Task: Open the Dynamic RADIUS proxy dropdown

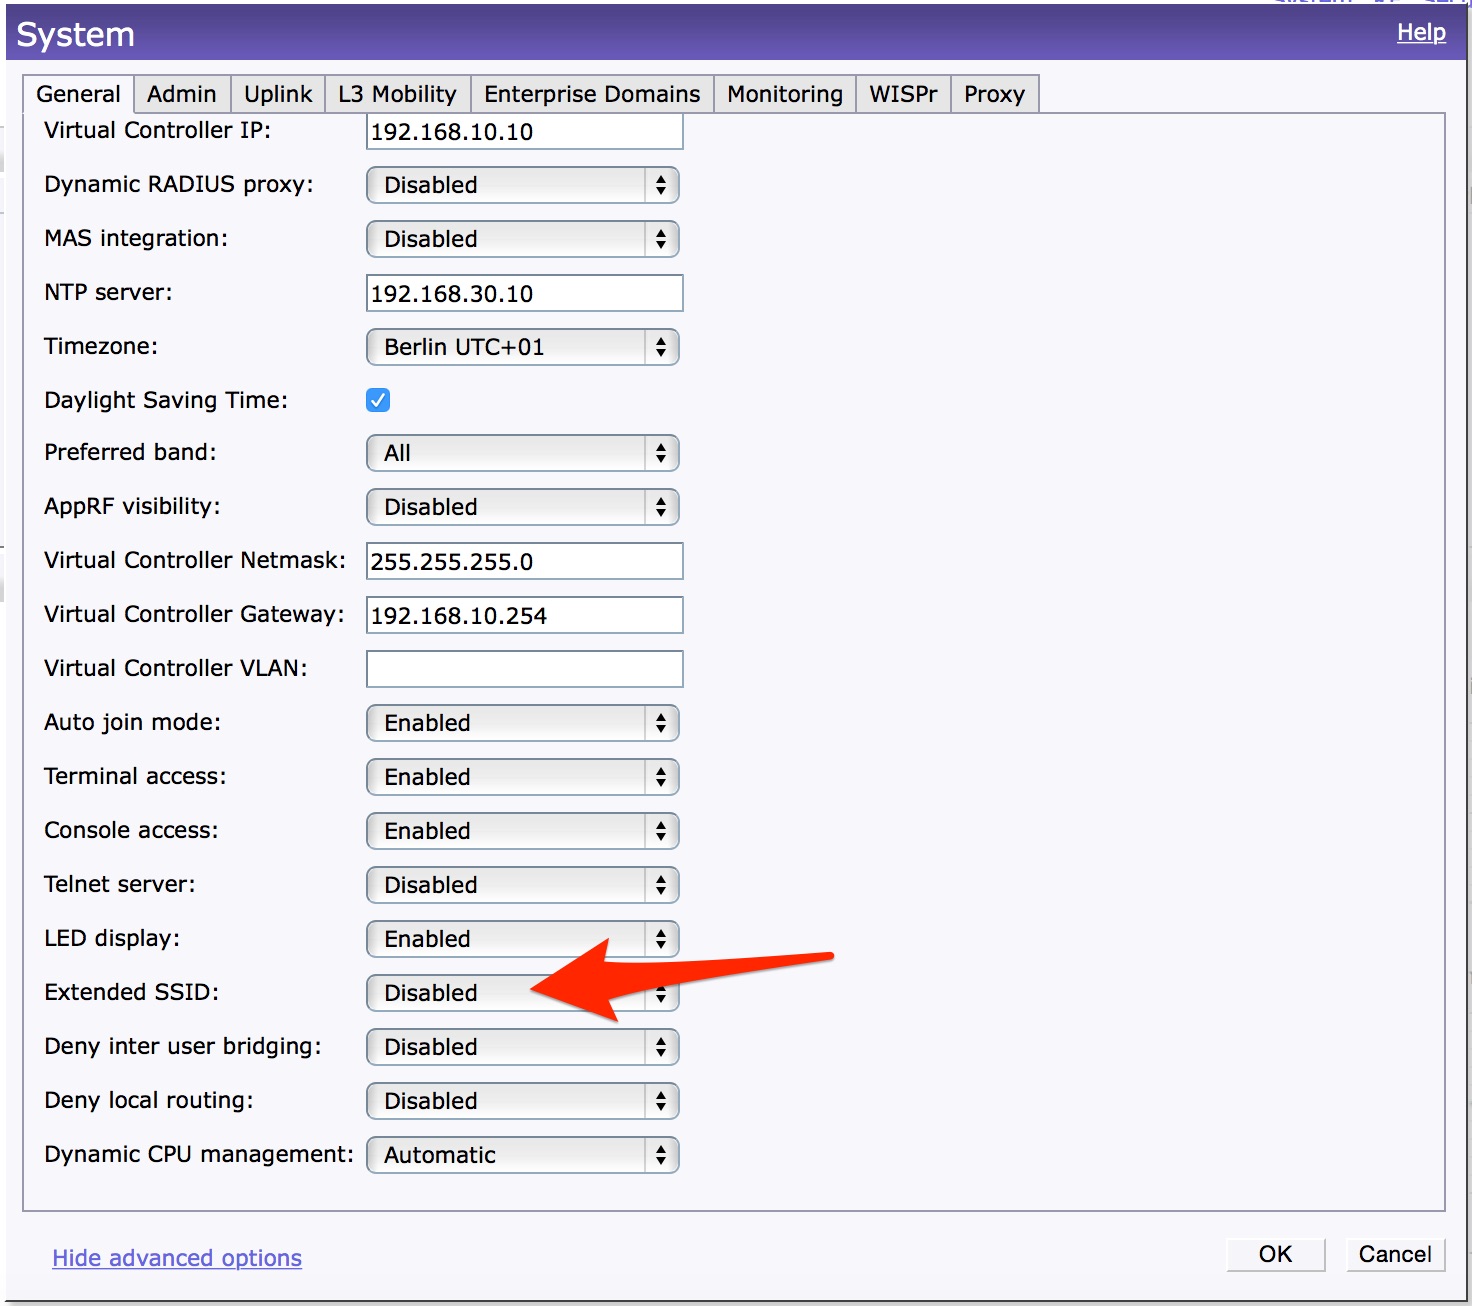Action: tap(521, 184)
